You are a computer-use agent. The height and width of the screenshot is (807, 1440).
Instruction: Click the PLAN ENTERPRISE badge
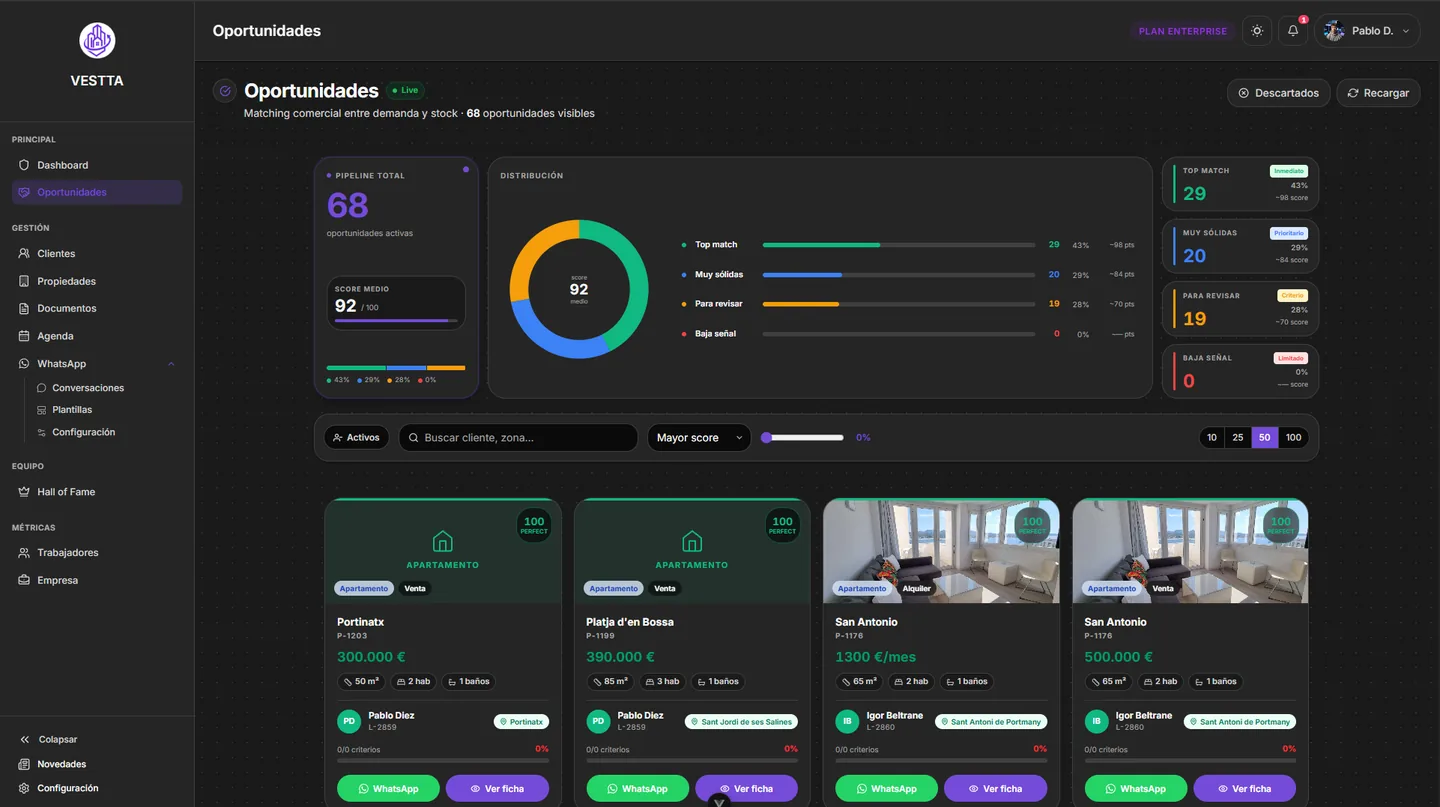(1182, 31)
